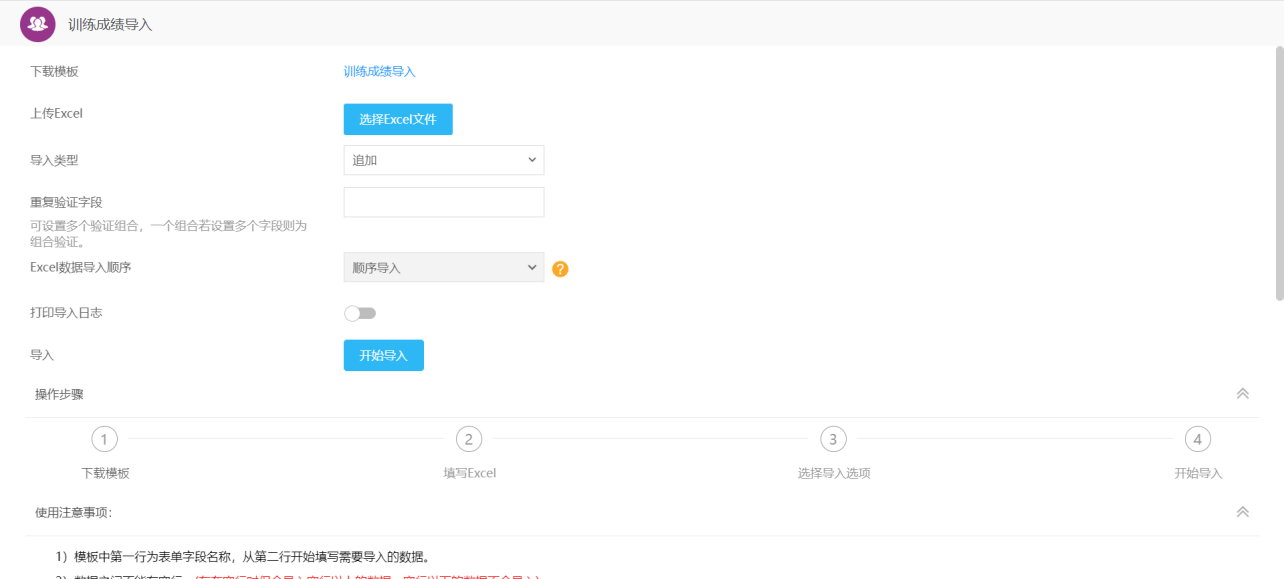Click the 选择导入选项 step label text

[833, 472]
